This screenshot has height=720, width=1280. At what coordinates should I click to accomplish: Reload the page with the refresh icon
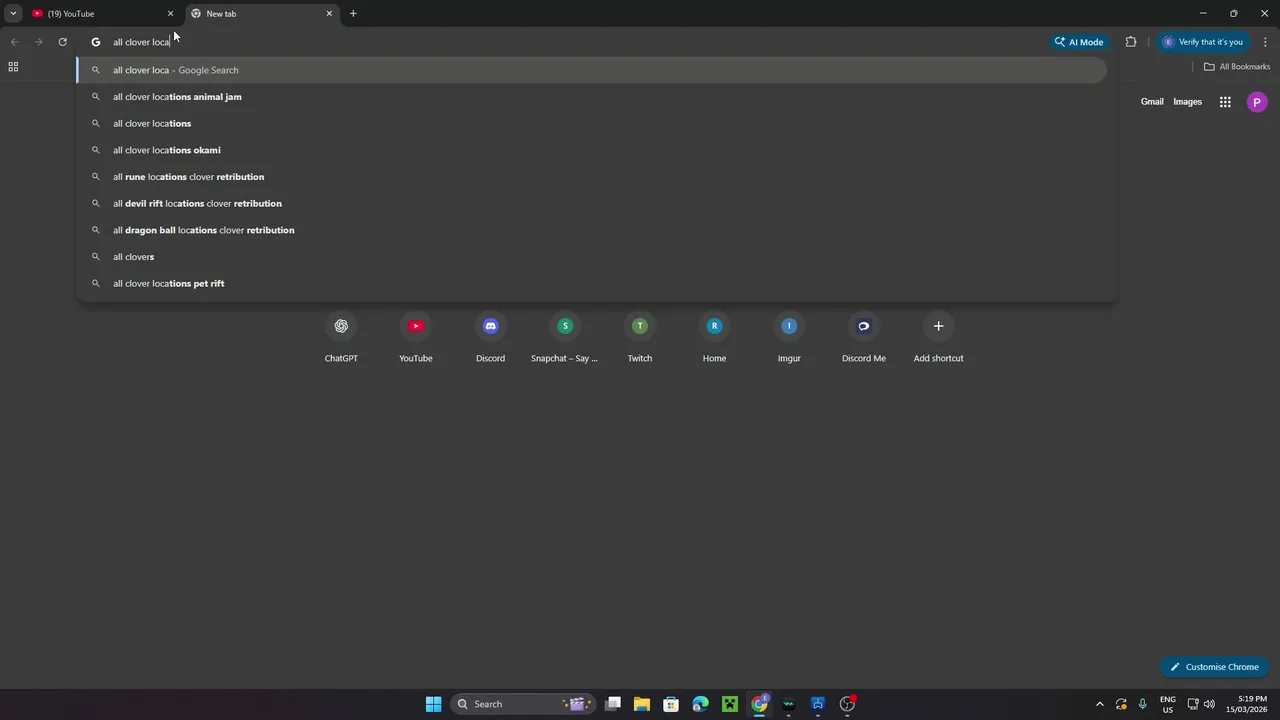pos(62,42)
